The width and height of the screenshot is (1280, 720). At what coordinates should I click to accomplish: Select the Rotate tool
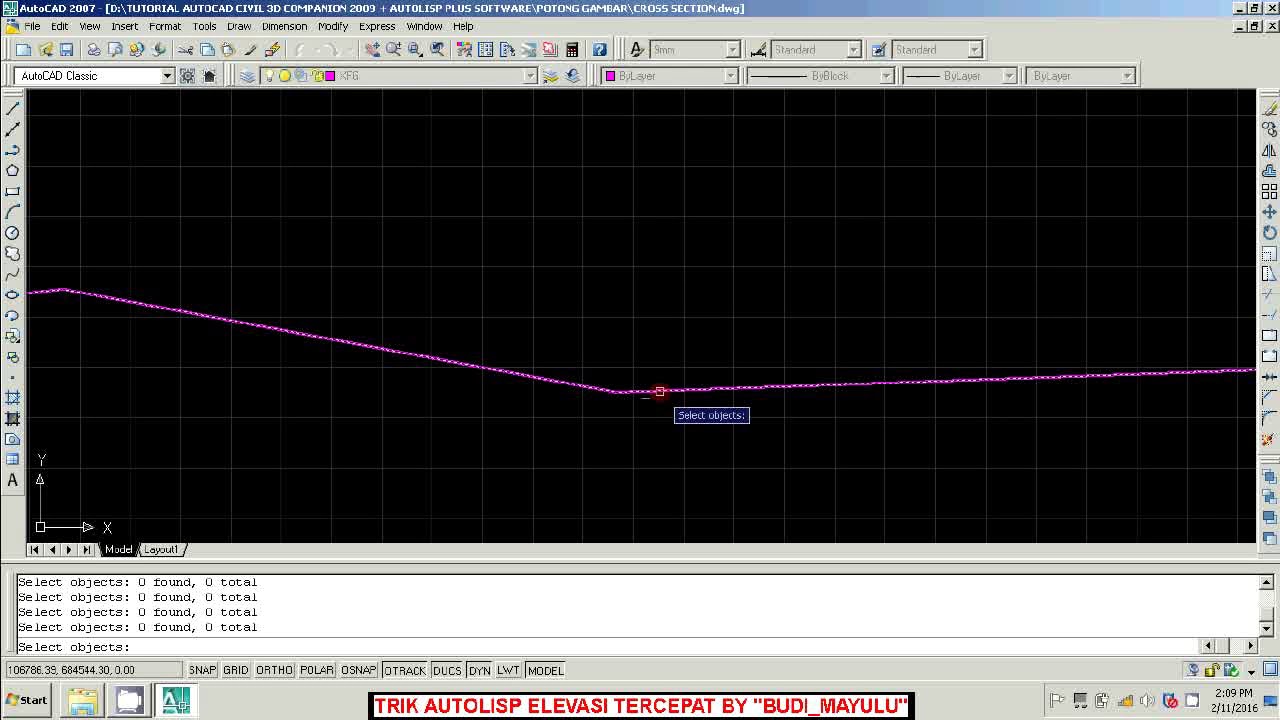pyautogui.click(x=1269, y=233)
